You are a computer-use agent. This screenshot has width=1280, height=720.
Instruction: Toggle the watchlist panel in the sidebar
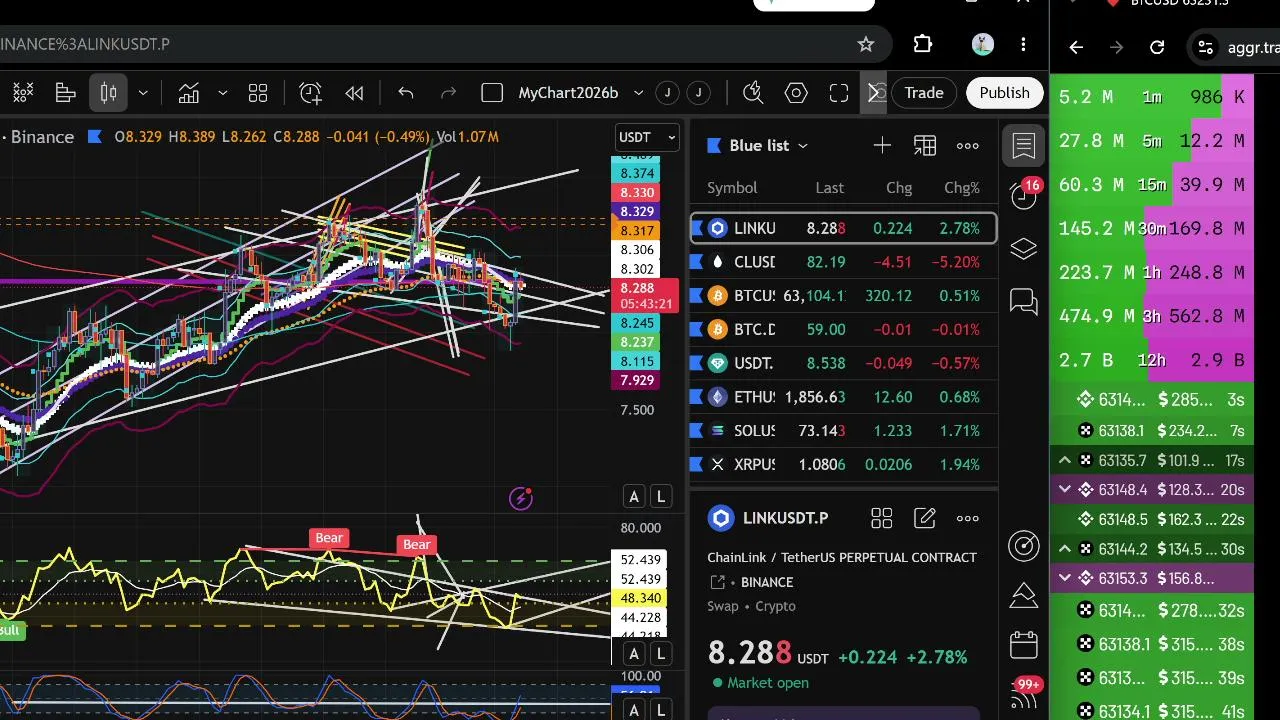(x=1024, y=146)
